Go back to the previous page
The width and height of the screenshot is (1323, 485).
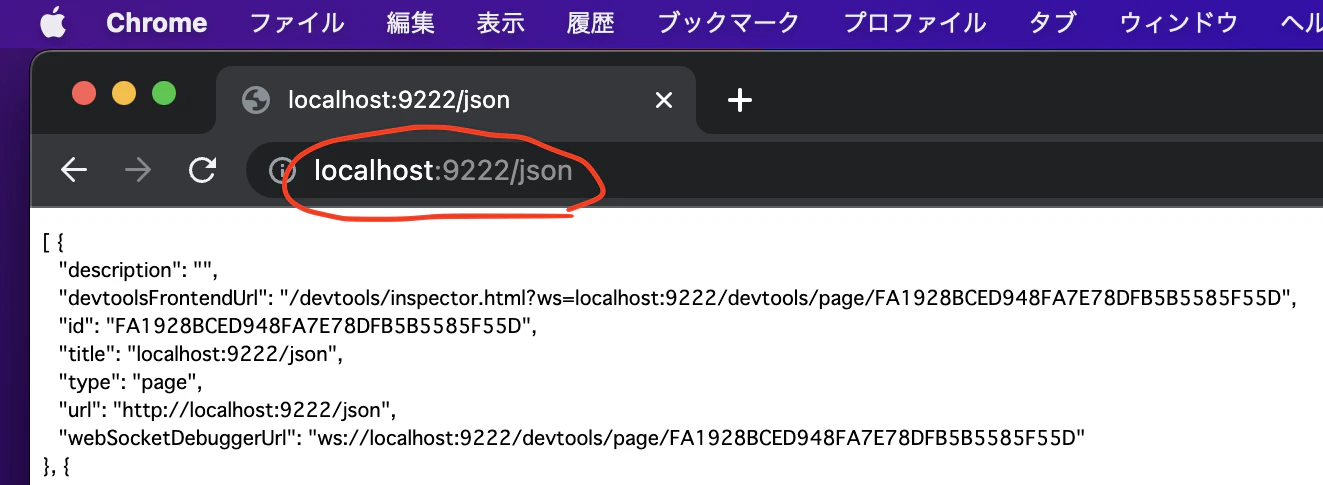(x=74, y=171)
